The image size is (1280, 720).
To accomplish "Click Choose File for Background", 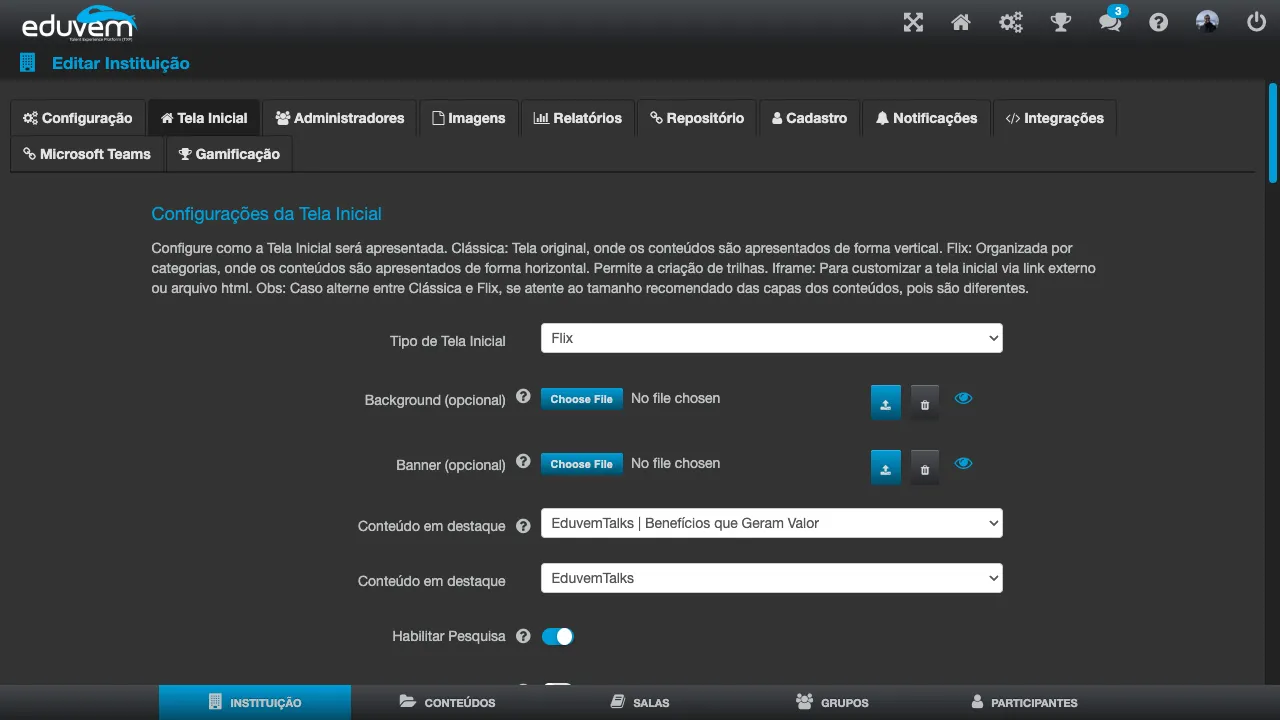I will tap(582, 399).
